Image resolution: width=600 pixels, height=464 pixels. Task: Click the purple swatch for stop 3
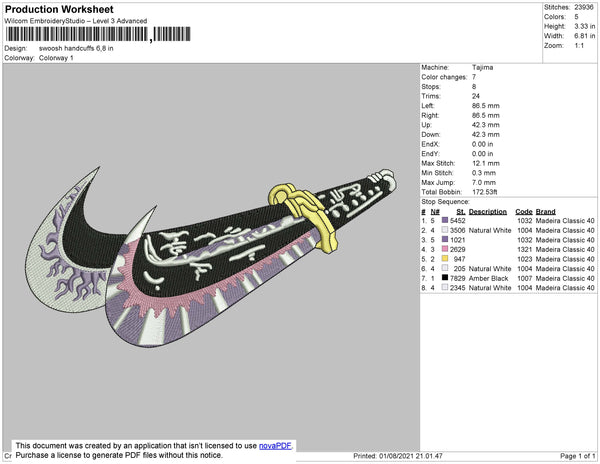click(x=445, y=239)
